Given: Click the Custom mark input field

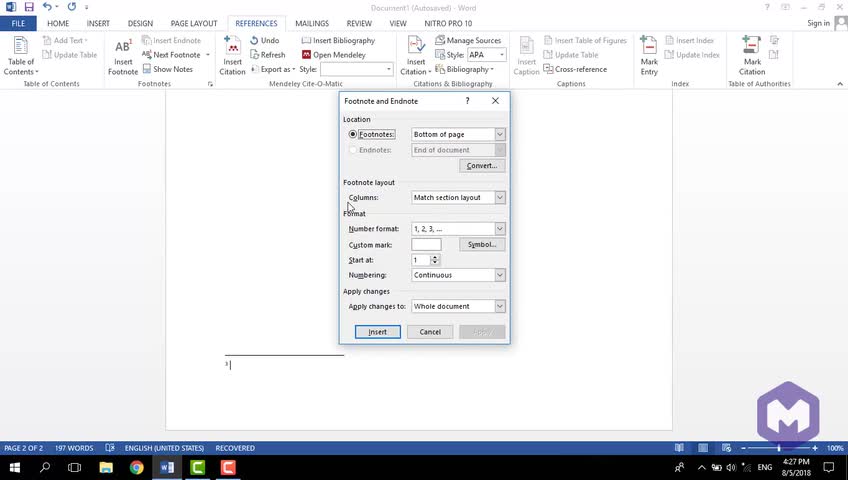Looking at the screenshot, I should (426, 245).
